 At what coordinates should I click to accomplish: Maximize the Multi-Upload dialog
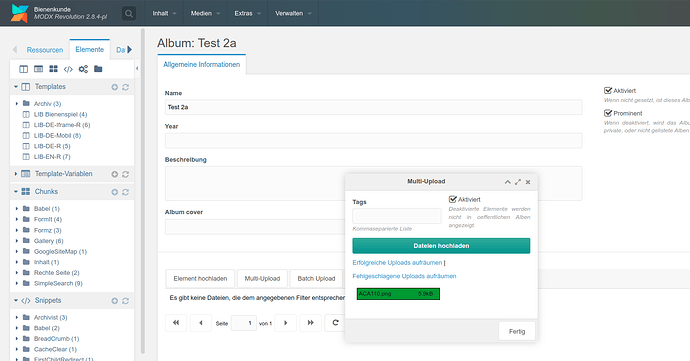pos(518,182)
